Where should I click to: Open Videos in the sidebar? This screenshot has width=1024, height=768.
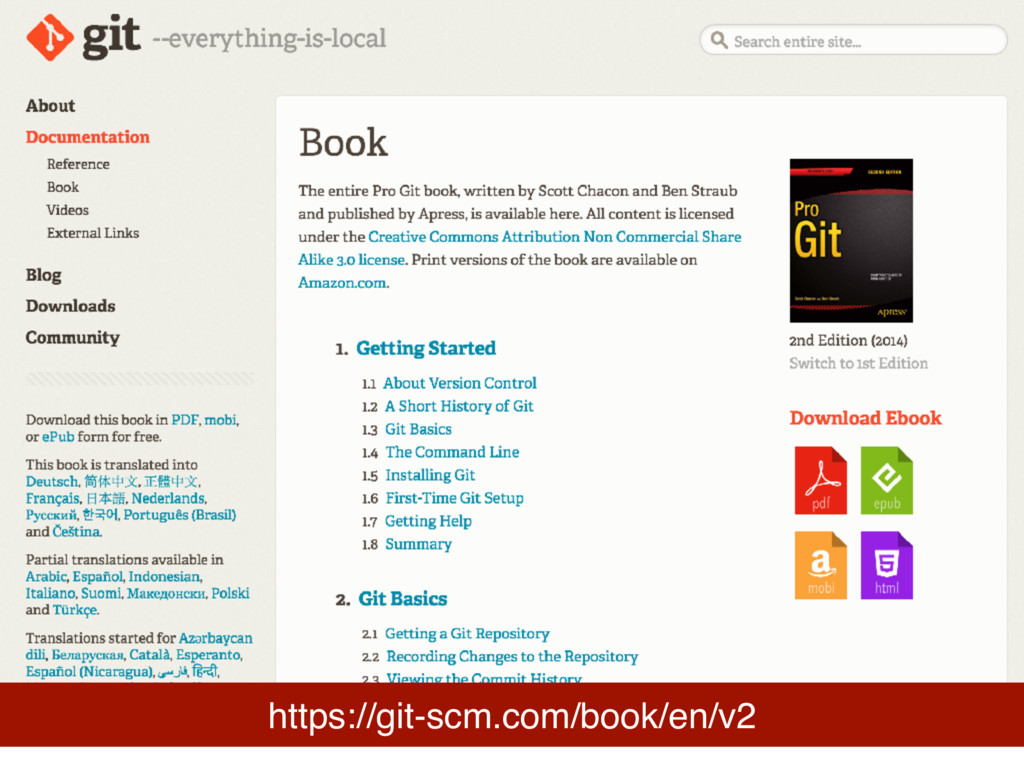pyautogui.click(x=67, y=210)
